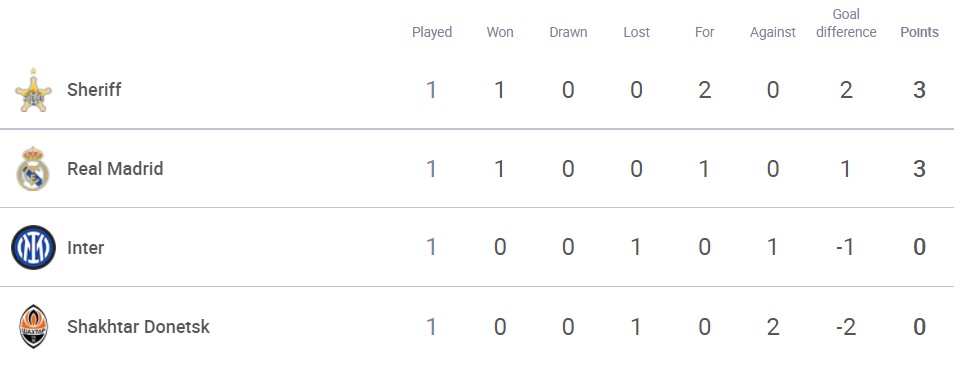Click the For goals column header
Viewport: 963px width, 368px height.
coord(704,32)
